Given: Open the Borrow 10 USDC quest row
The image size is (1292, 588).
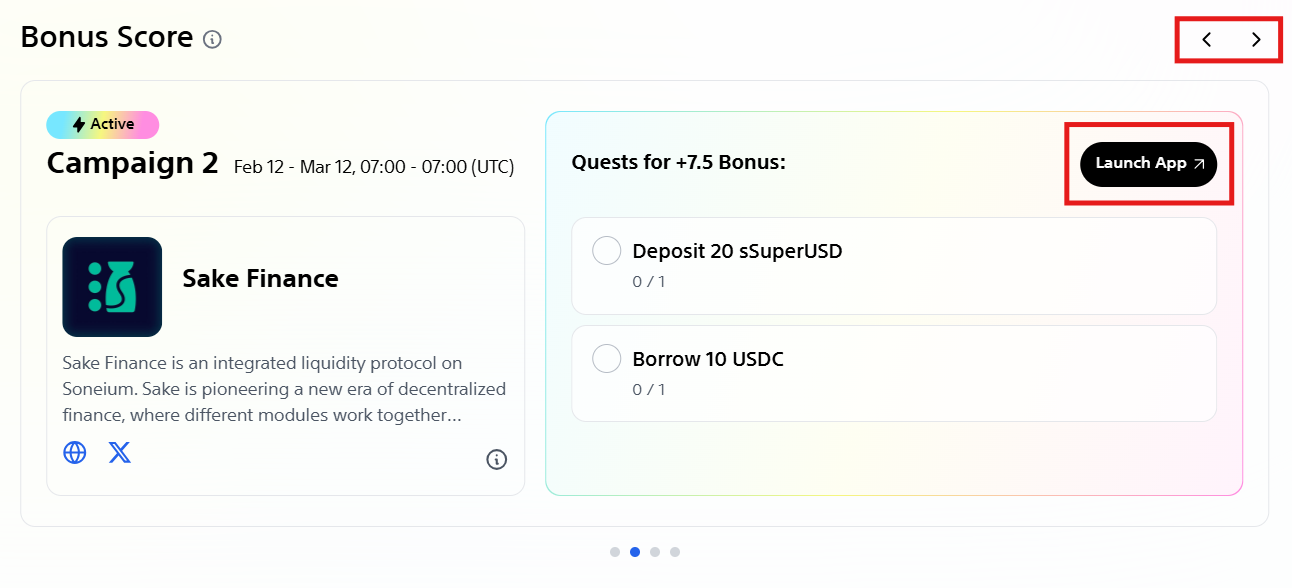Looking at the screenshot, I should point(893,372).
